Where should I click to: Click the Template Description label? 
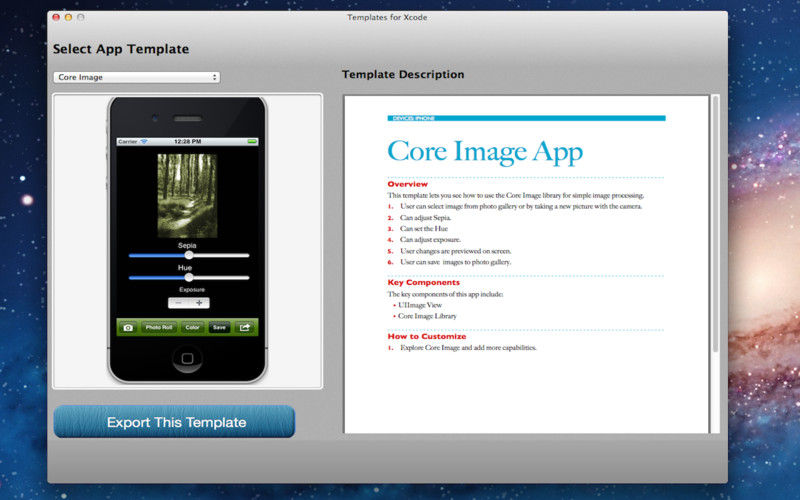(403, 74)
